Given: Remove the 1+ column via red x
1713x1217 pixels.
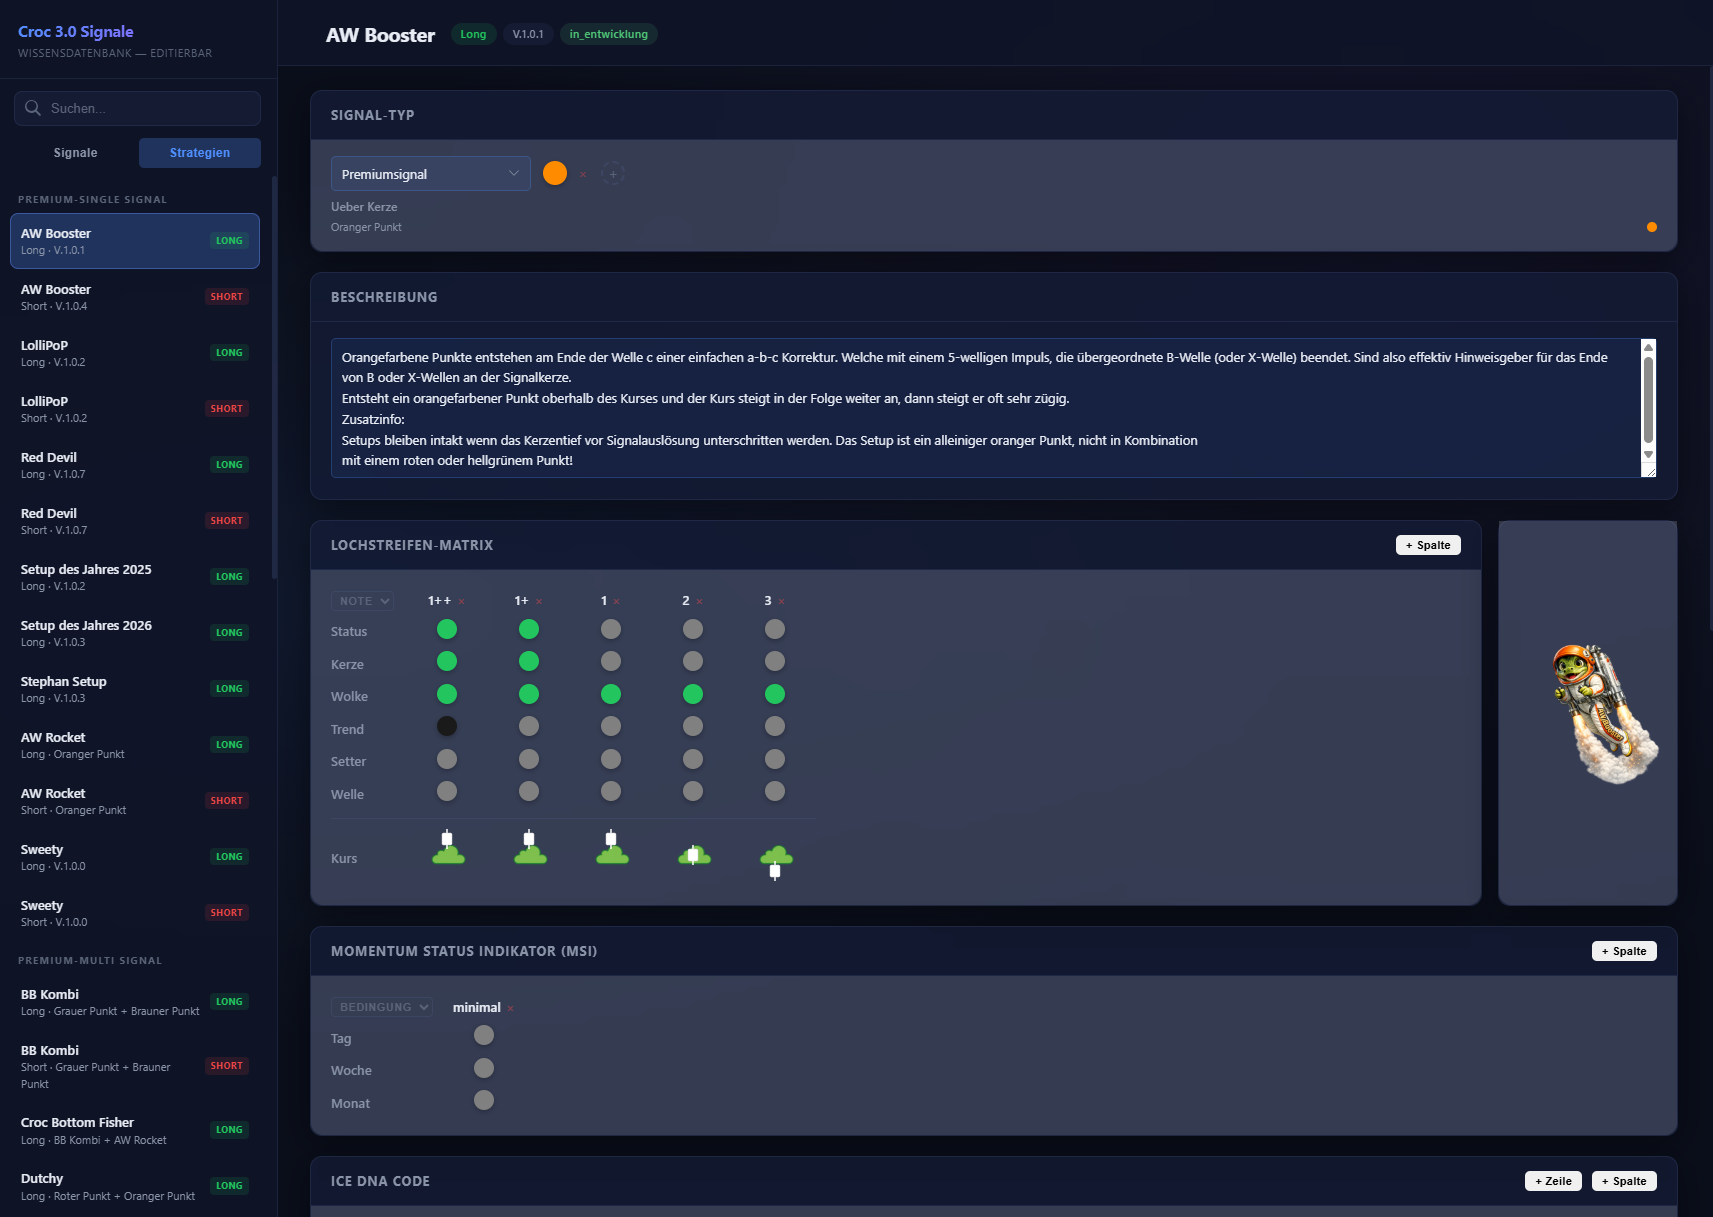Looking at the screenshot, I should coord(539,602).
